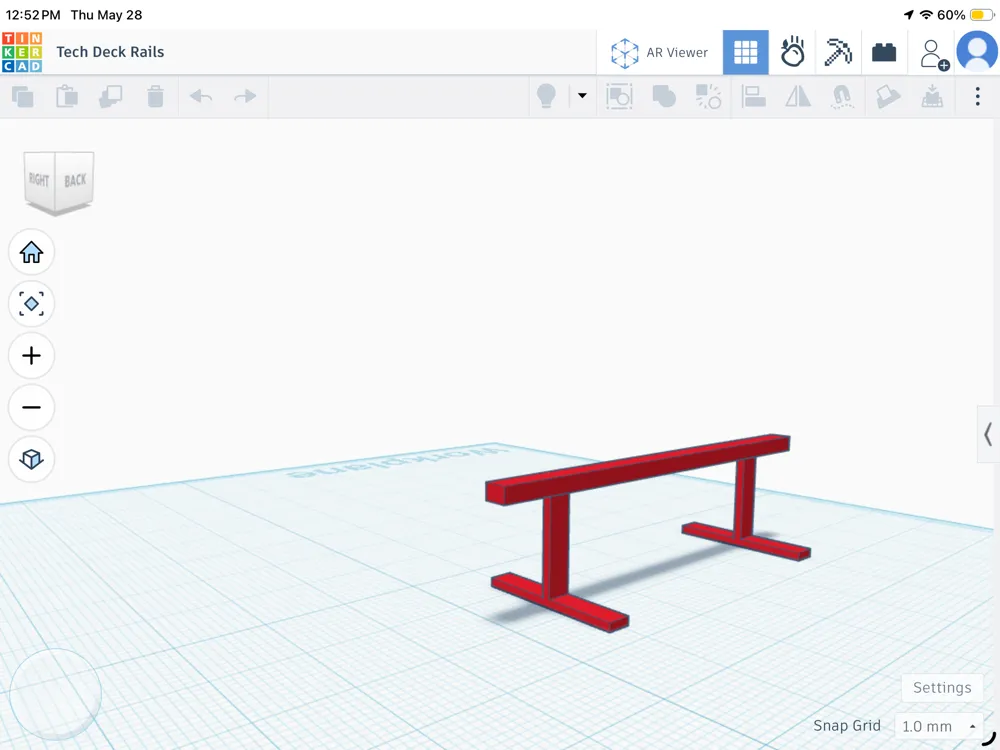The width and height of the screenshot is (1000, 750).
Task: Click the Copy toolbar icon
Action: [23, 97]
